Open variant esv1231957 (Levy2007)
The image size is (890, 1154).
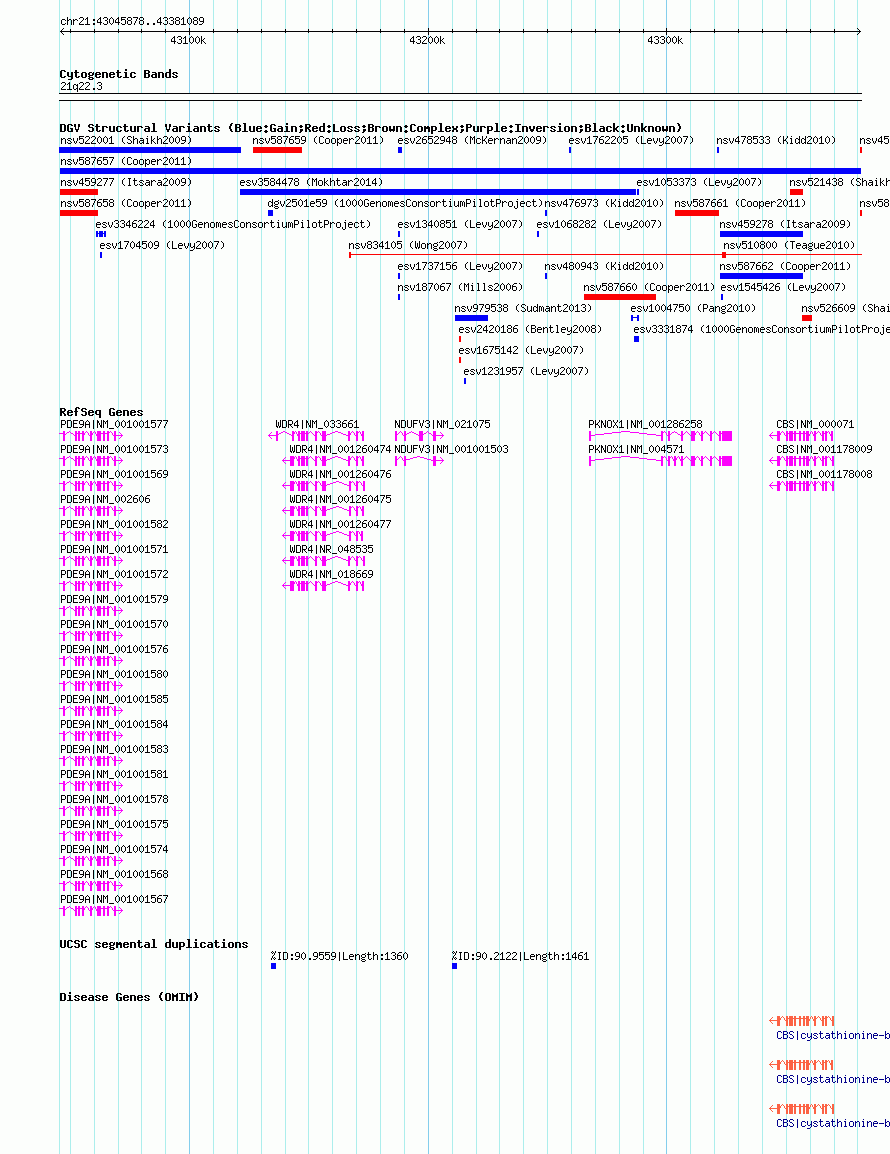pos(526,371)
